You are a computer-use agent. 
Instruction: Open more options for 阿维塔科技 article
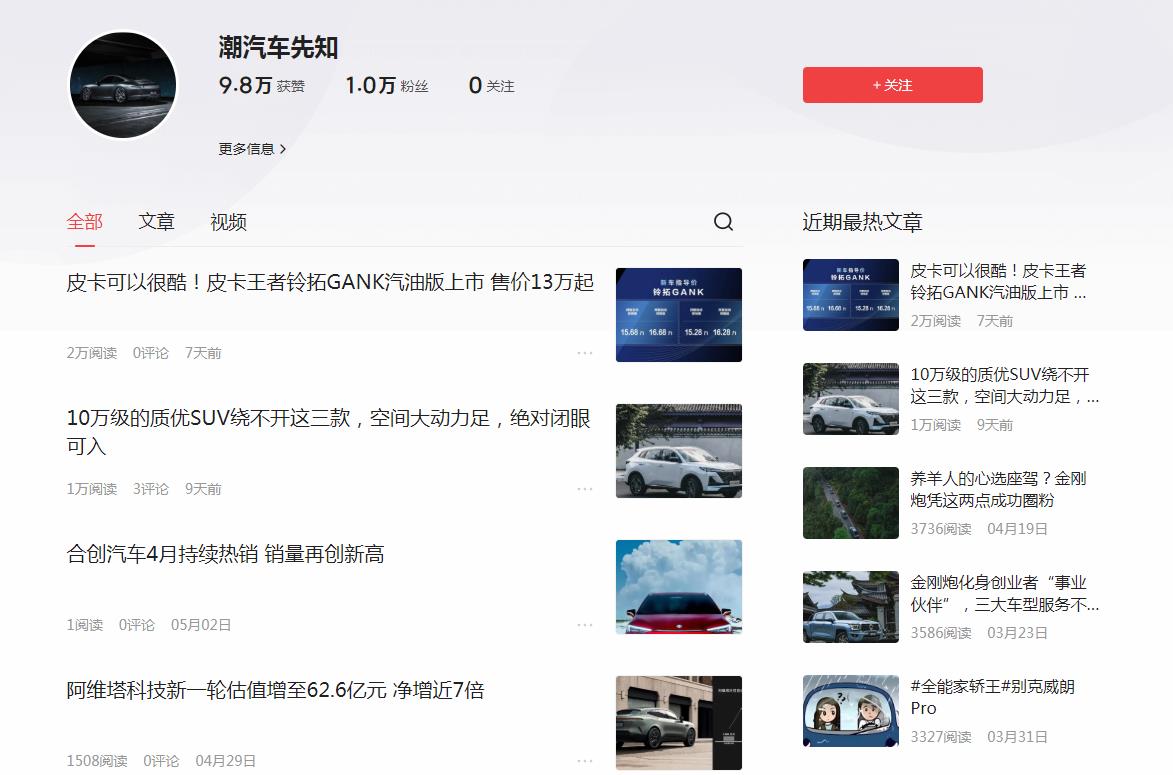point(585,761)
